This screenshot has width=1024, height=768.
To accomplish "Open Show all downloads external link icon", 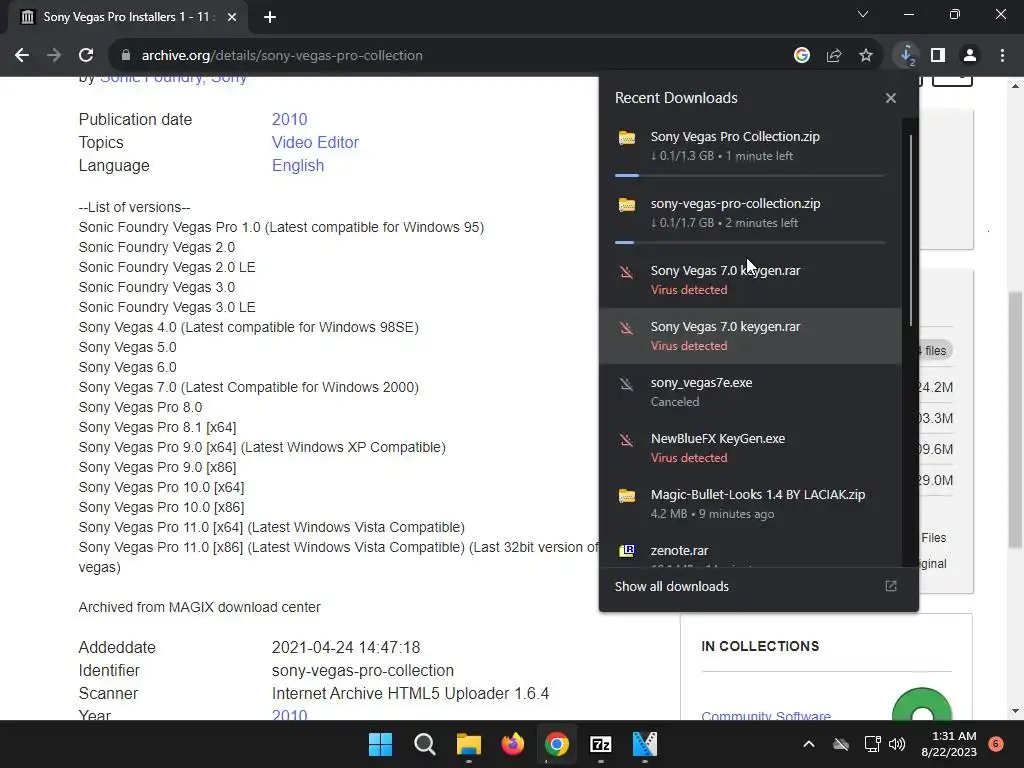I will (891, 586).
